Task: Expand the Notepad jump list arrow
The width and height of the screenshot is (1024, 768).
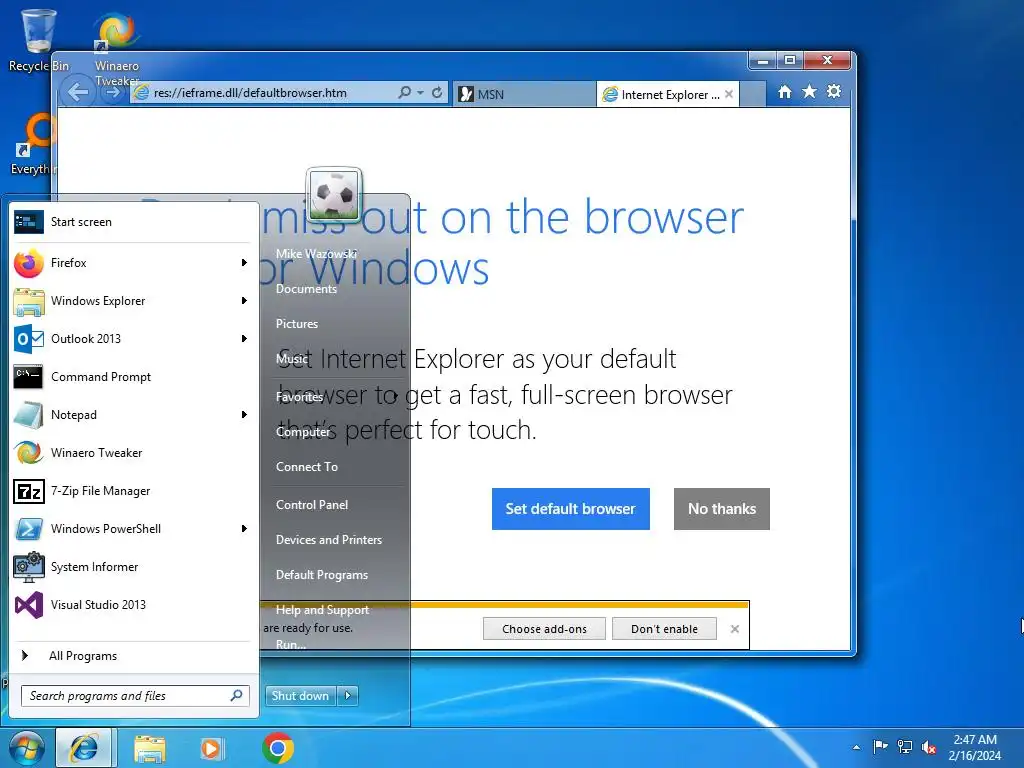Action: (x=244, y=415)
